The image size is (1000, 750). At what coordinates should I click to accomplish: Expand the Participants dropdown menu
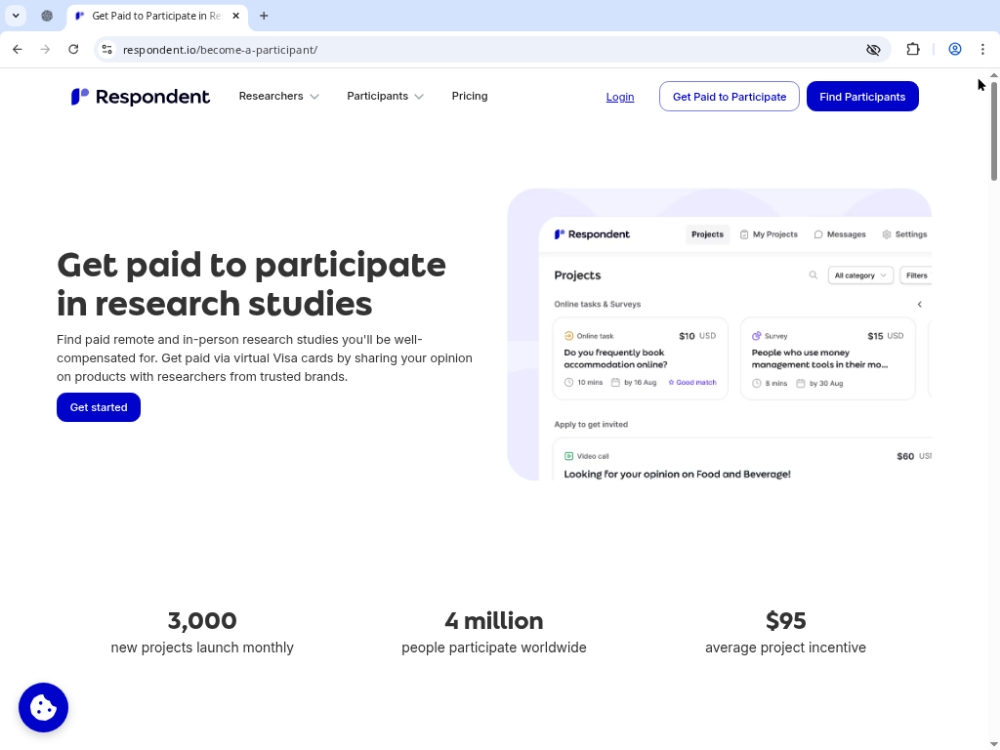click(385, 96)
